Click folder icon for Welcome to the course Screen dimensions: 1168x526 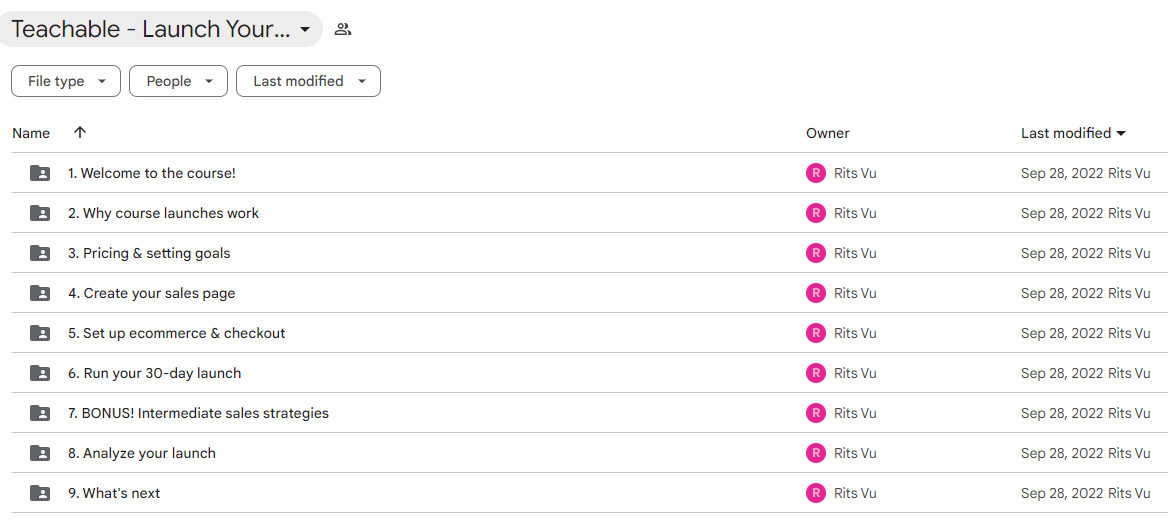coord(39,174)
